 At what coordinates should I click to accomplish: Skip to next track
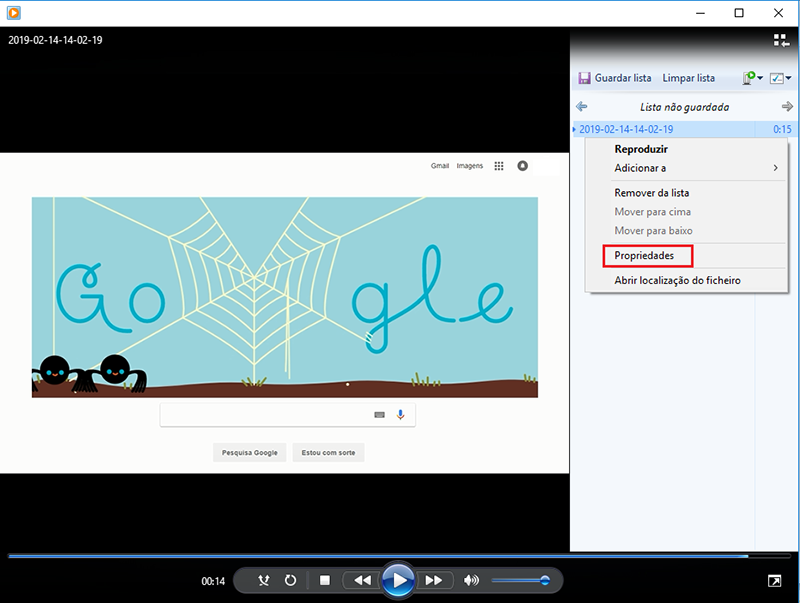point(434,580)
